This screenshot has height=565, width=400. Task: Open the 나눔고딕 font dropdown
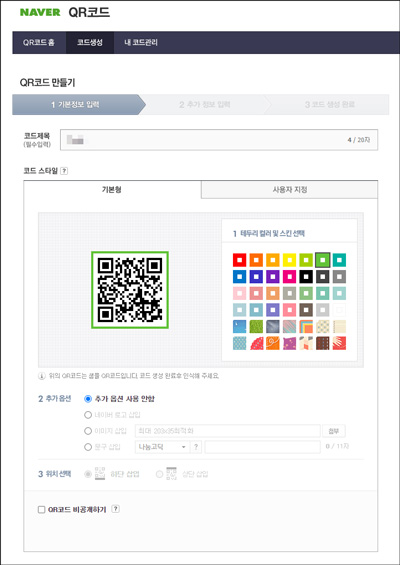pyautogui.click(x=162, y=447)
